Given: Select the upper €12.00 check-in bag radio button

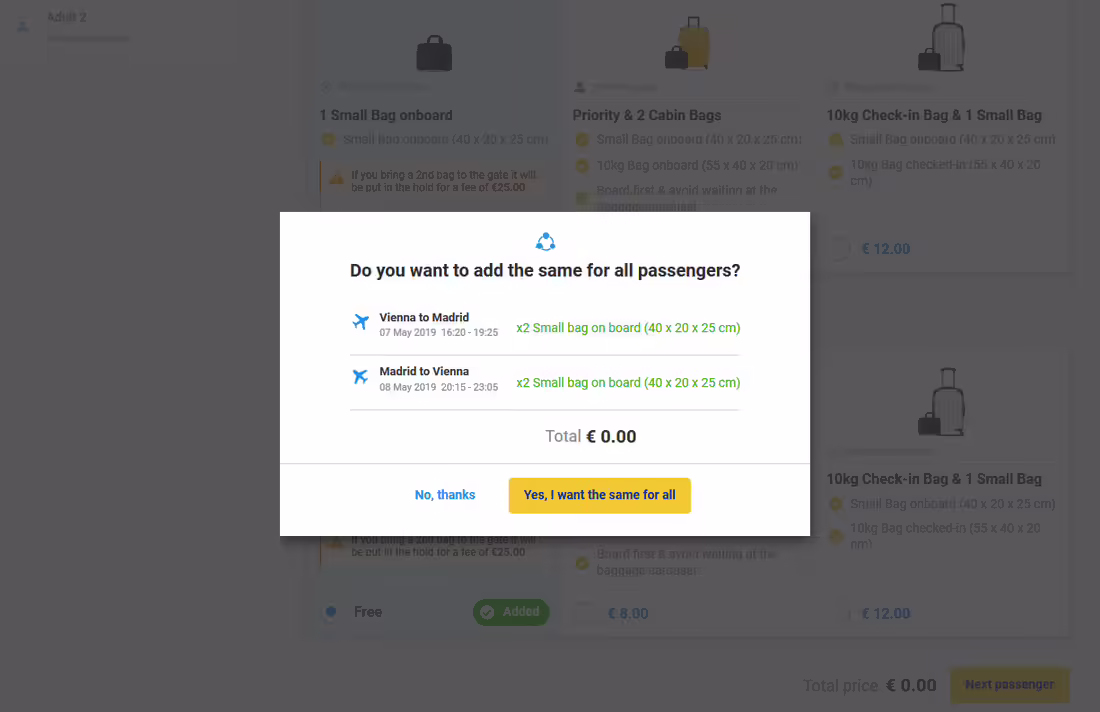Looking at the screenshot, I should pos(839,249).
